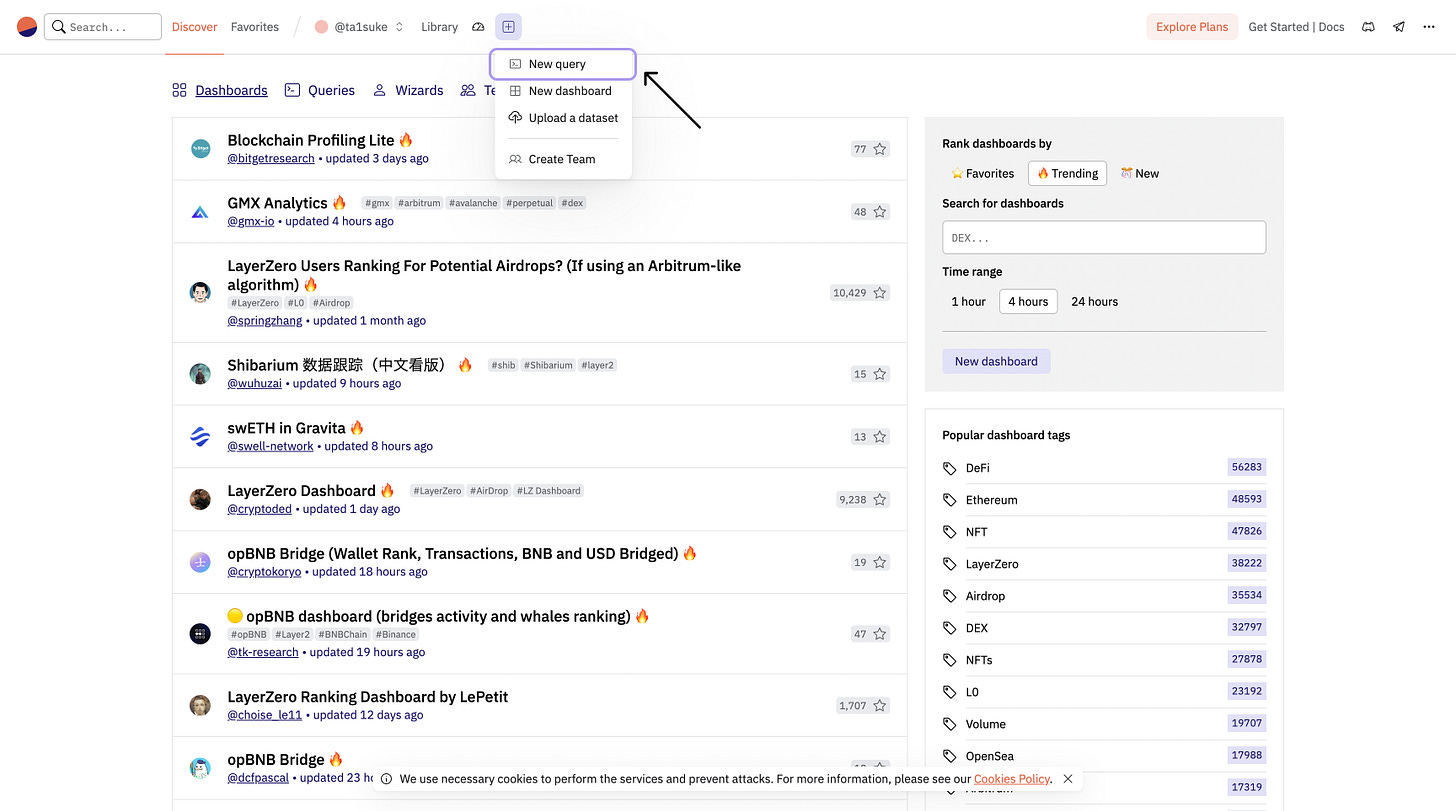
Task: Open Get Started | Docs link
Action: click(1296, 27)
